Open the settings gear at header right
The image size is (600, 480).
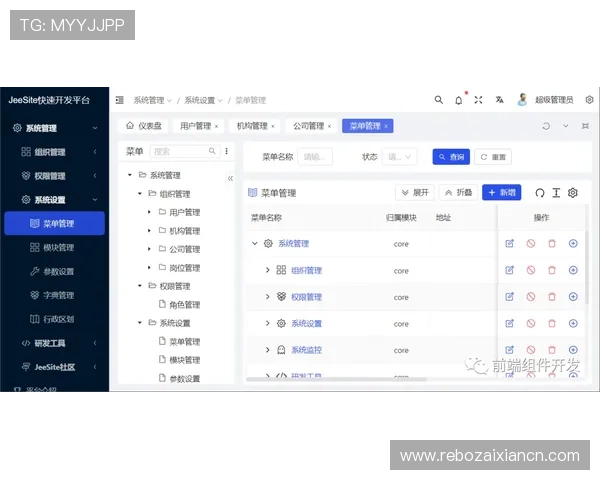tap(589, 100)
